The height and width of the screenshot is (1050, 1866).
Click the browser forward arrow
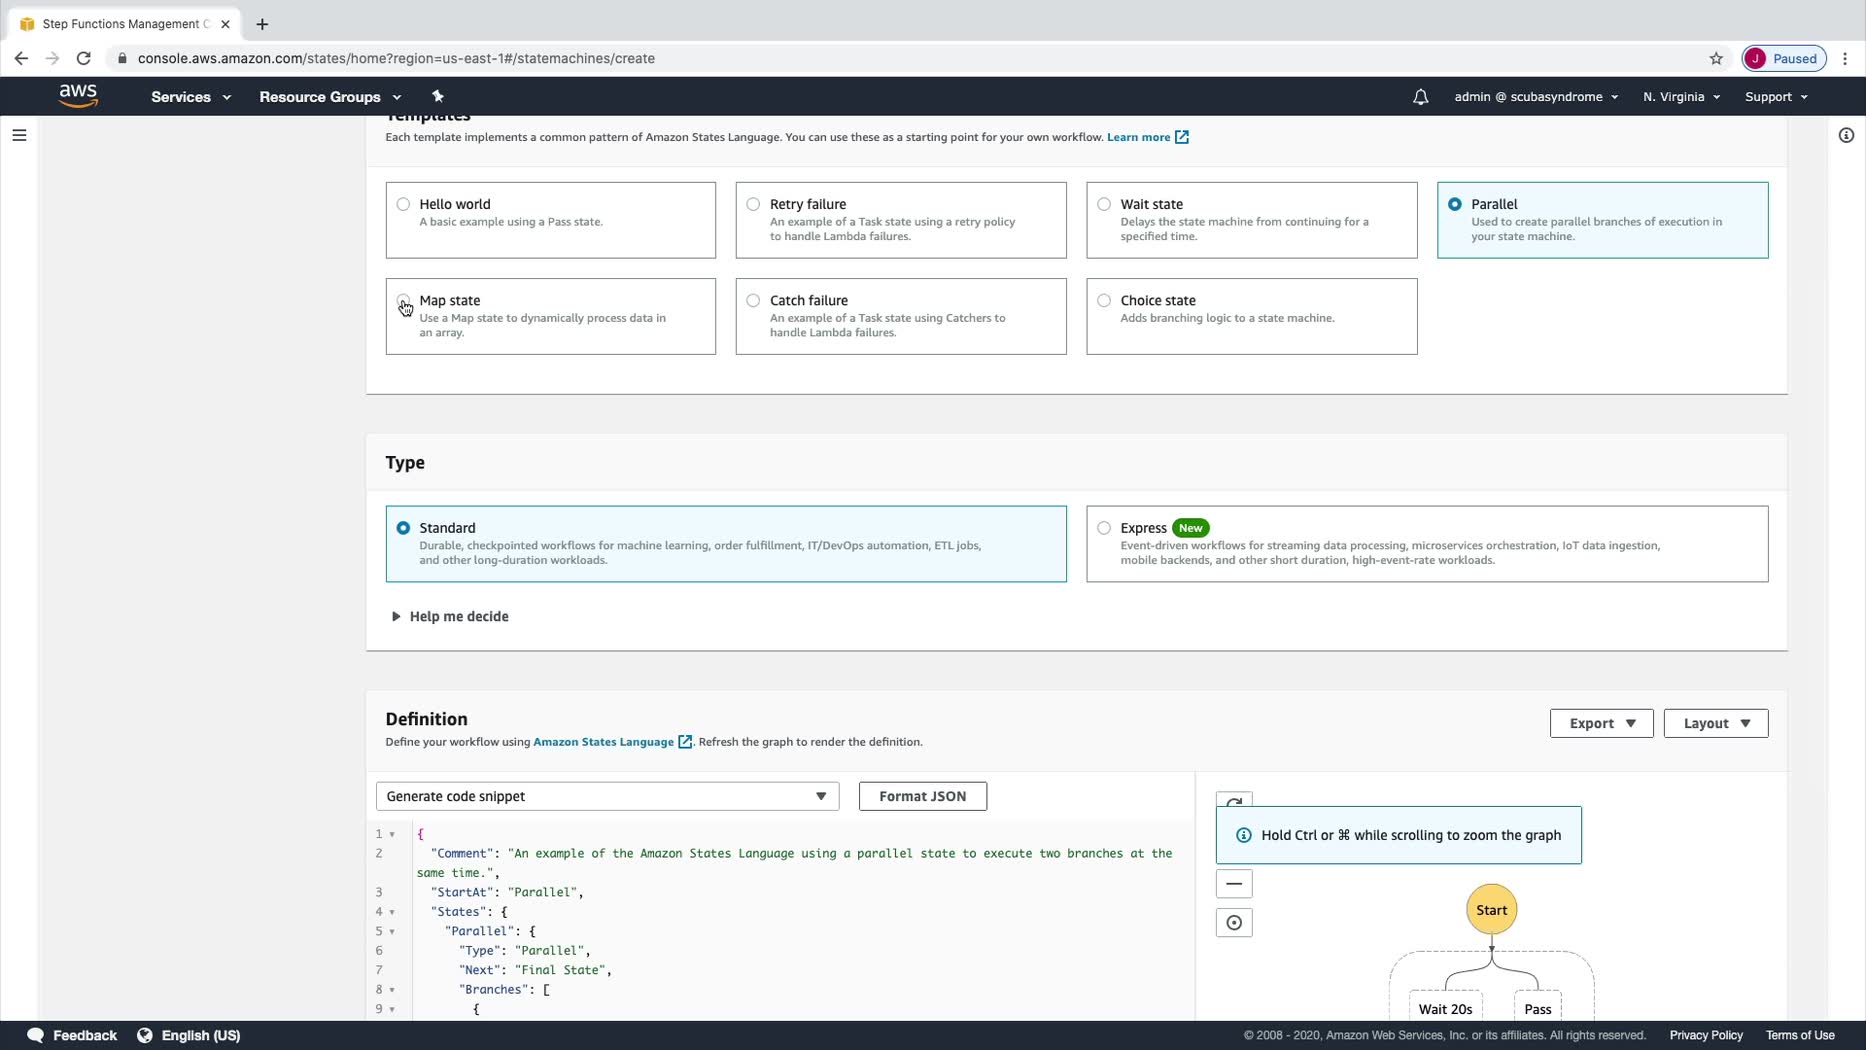52,58
